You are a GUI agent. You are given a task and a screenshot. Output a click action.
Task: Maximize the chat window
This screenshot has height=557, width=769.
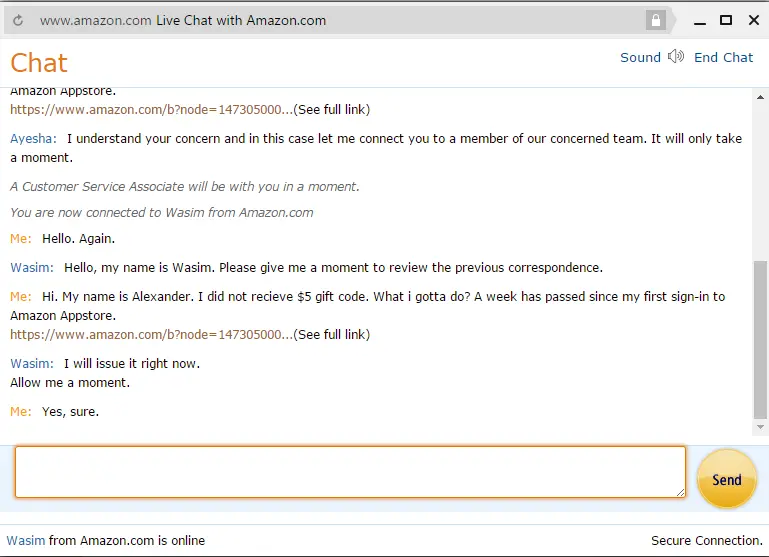726,20
